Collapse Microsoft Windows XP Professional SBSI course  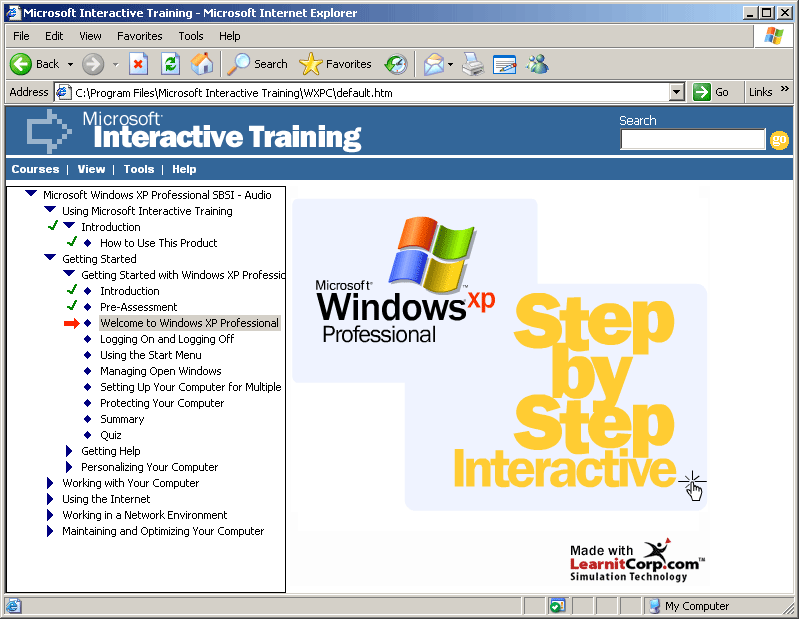point(31,194)
